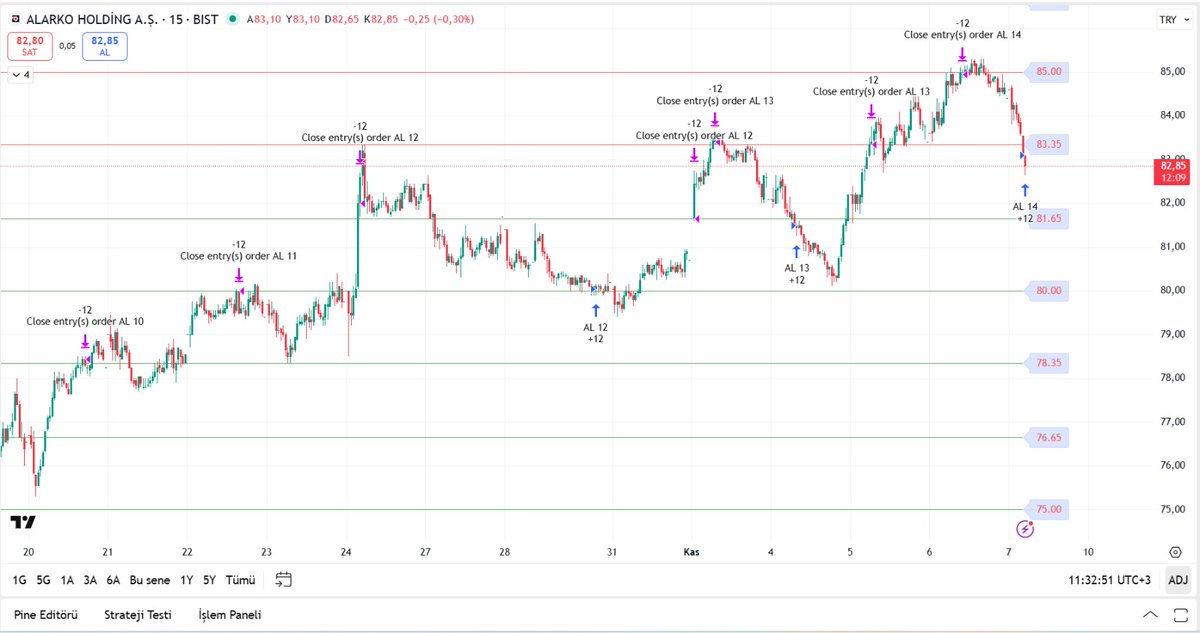Select the 1G time range
1200x633 pixels.
[x=19, y=580]
